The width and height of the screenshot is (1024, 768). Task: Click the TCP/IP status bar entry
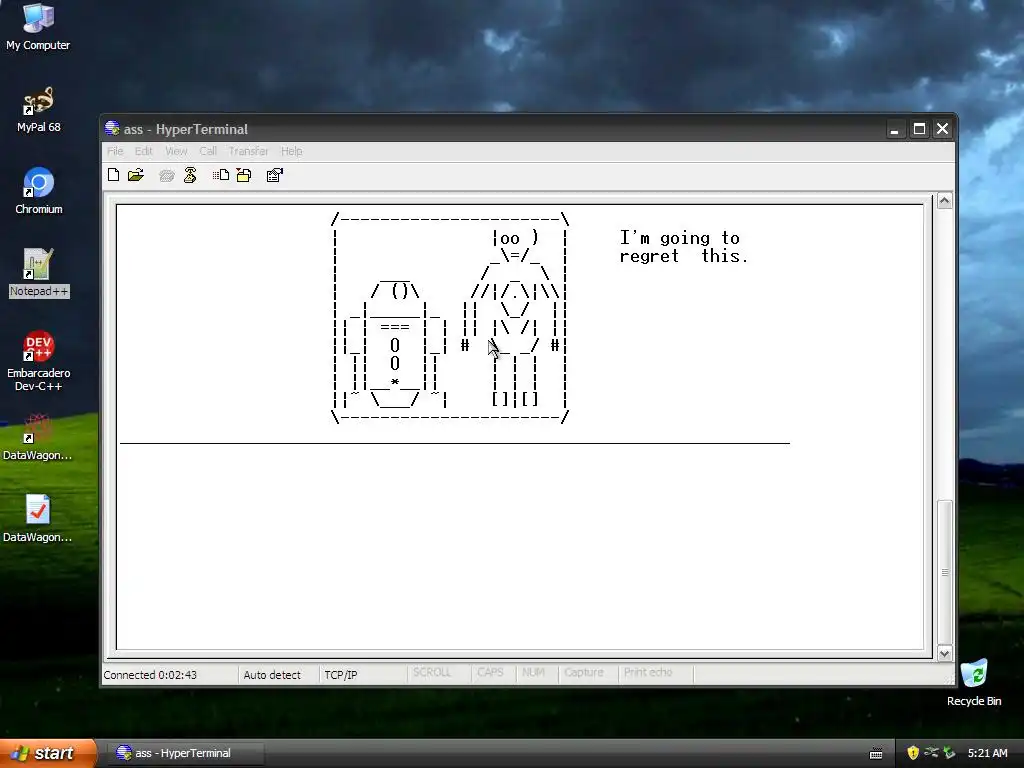click(x=361, y=675)
